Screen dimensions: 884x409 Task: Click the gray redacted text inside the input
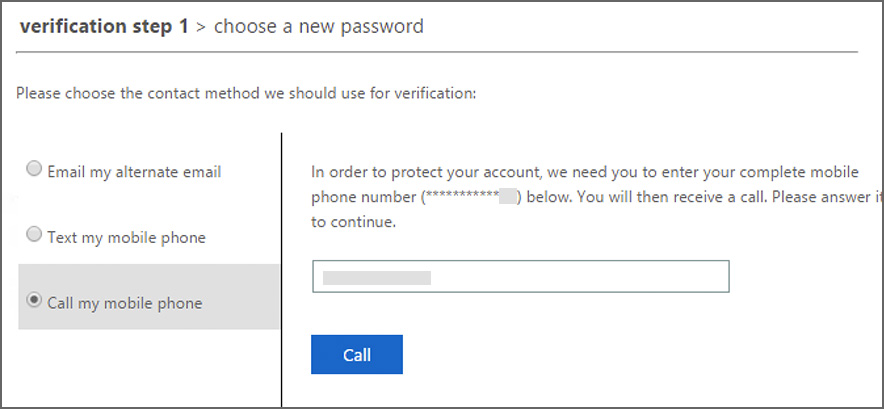click(376, 277)
